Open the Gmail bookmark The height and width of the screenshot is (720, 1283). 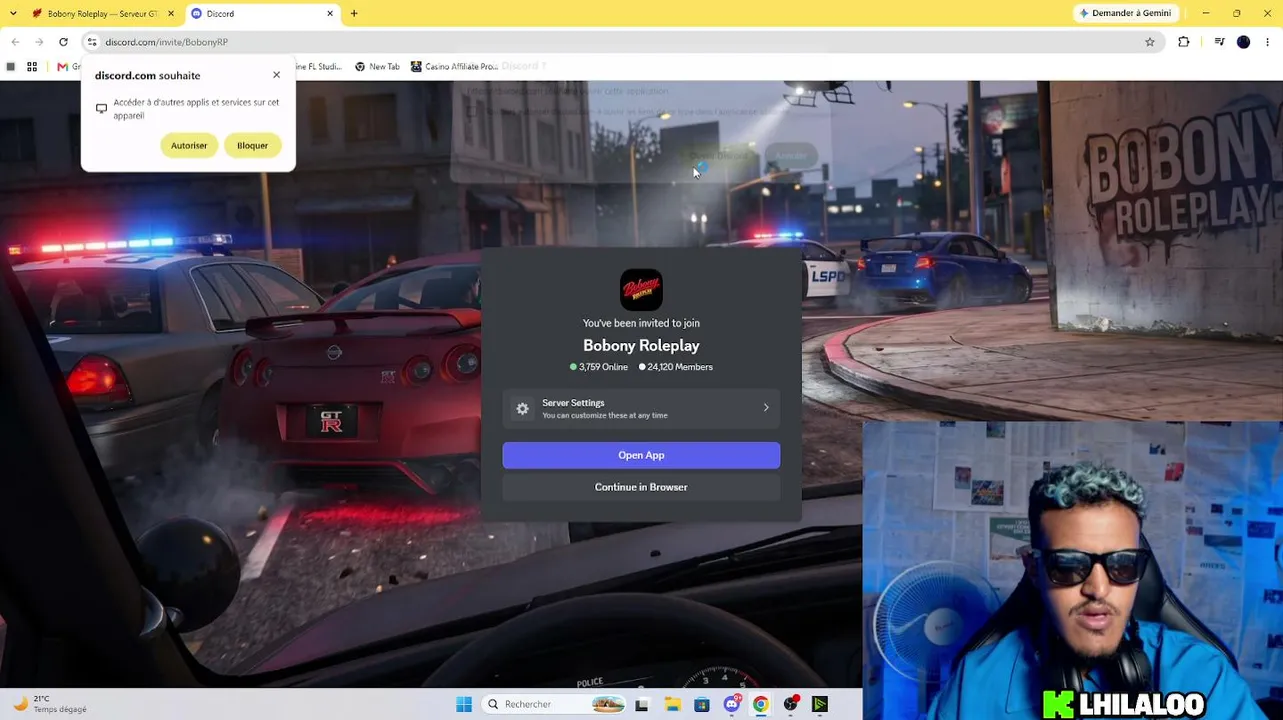coord(68,67)
